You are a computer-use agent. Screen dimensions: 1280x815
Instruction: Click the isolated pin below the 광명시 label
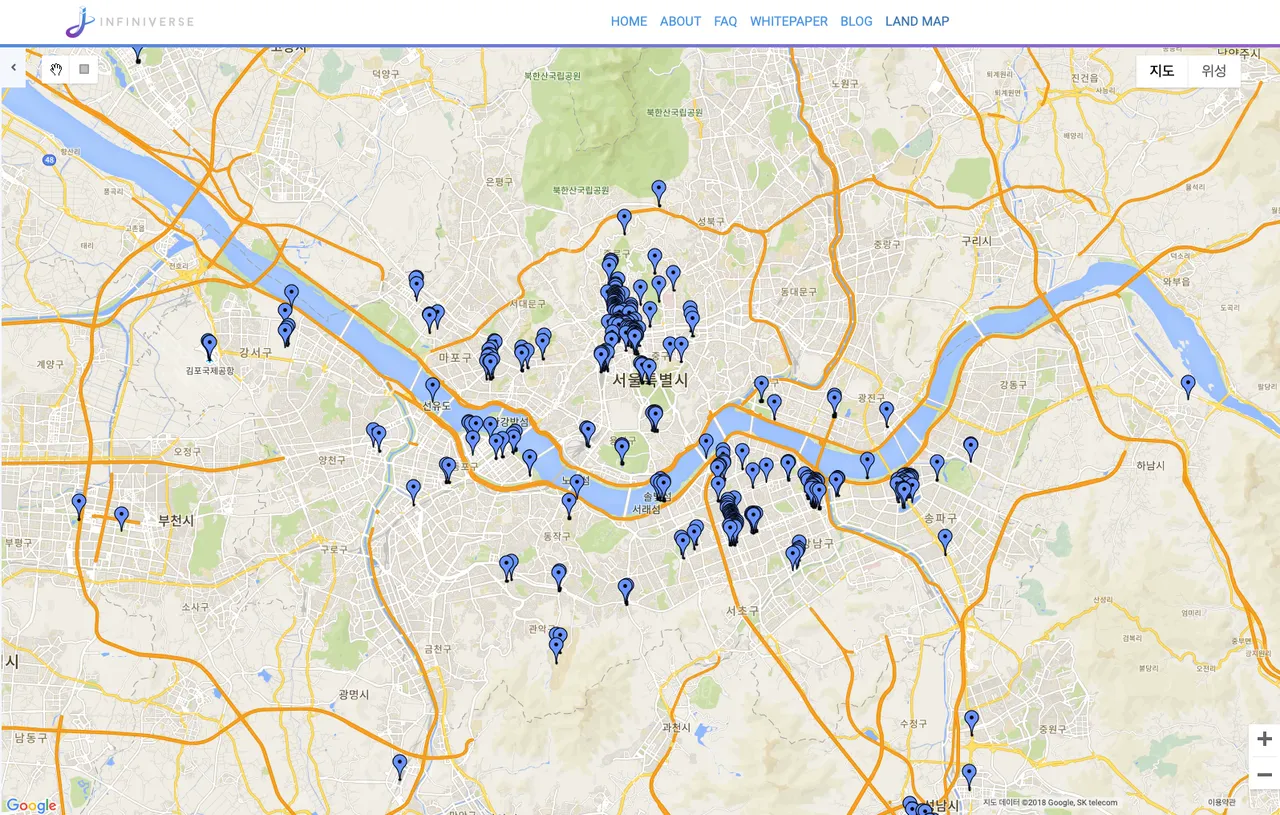[400, 767]
